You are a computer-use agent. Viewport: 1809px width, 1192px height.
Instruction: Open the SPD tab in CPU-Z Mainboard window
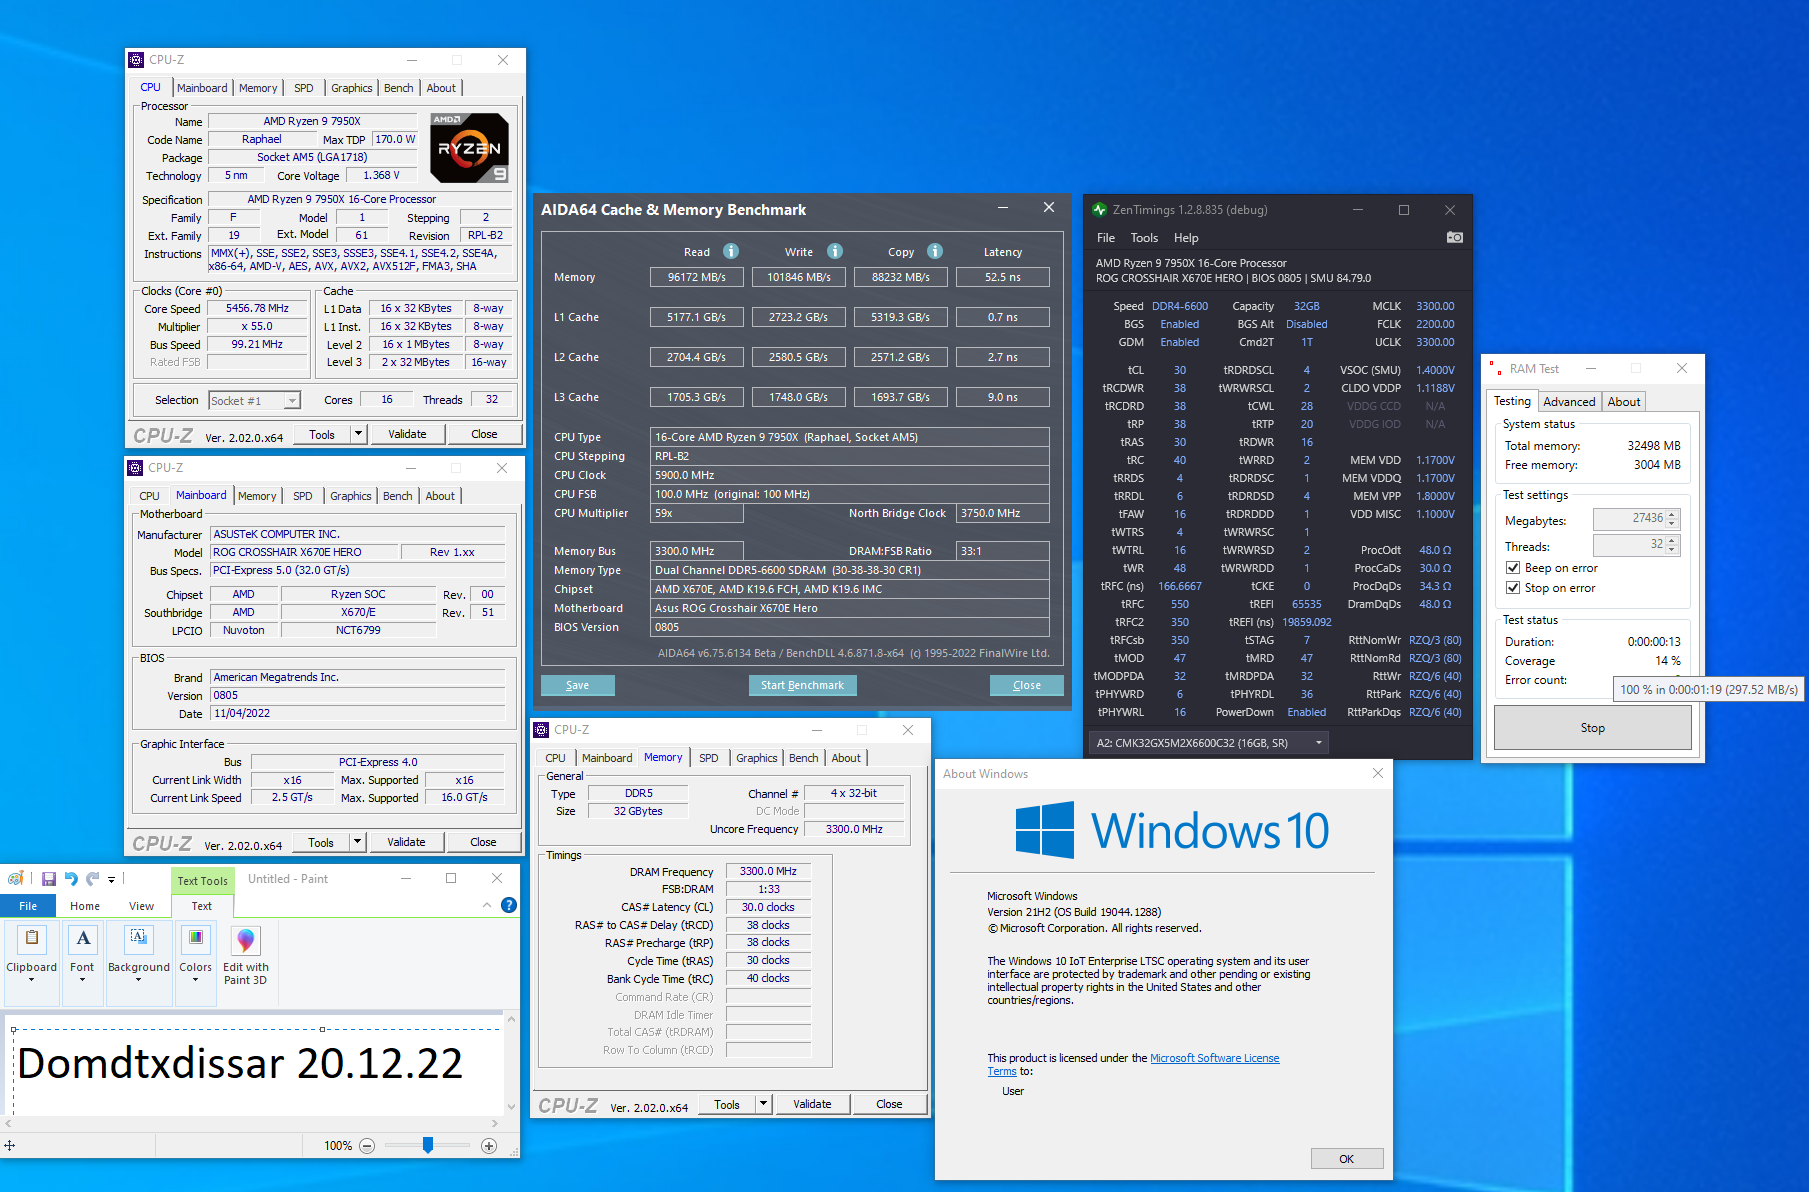point(303,496)
